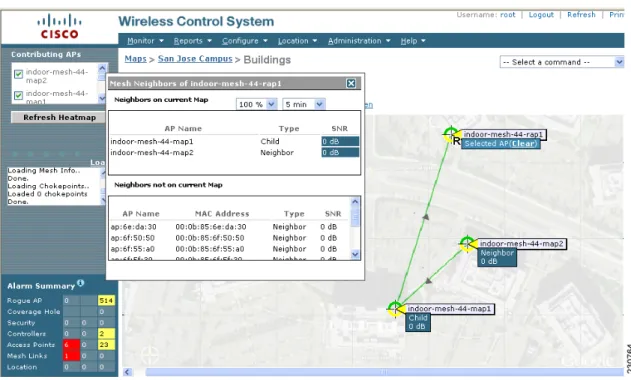The image size is (631, 380).
Task: Click the red Mesh Links critical alarm count
Action: point(71,356)
